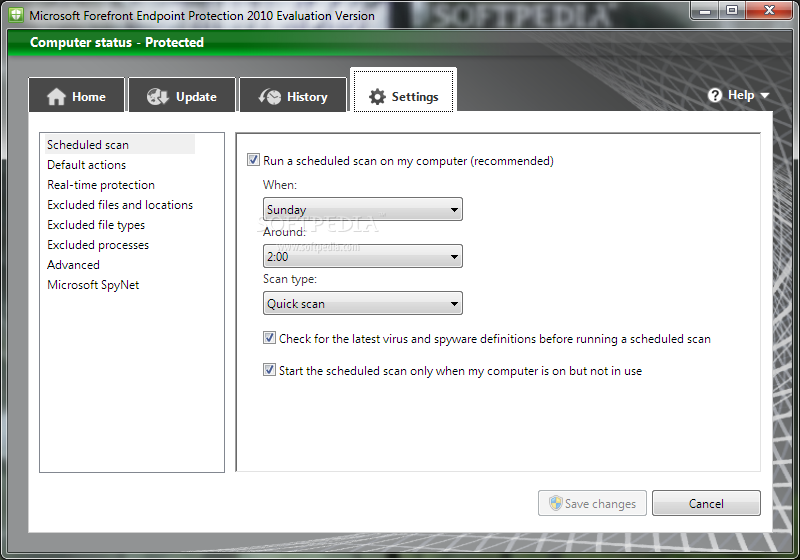Open Excluded file types settings

tap(96, 225)
